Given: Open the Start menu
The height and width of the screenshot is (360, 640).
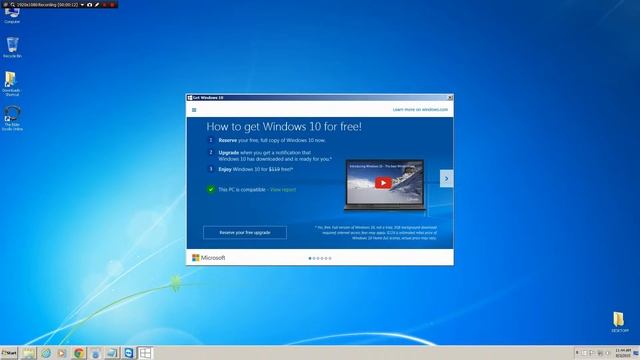Looking at the screenshot, I should [x=9, y=353].
